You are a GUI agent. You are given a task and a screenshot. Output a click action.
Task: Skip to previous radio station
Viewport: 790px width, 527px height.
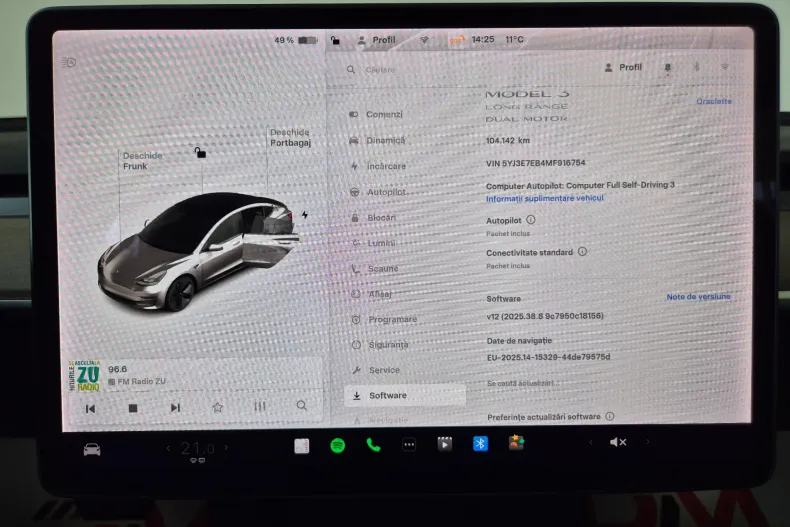pyautogui.click(x=90, y=409)
